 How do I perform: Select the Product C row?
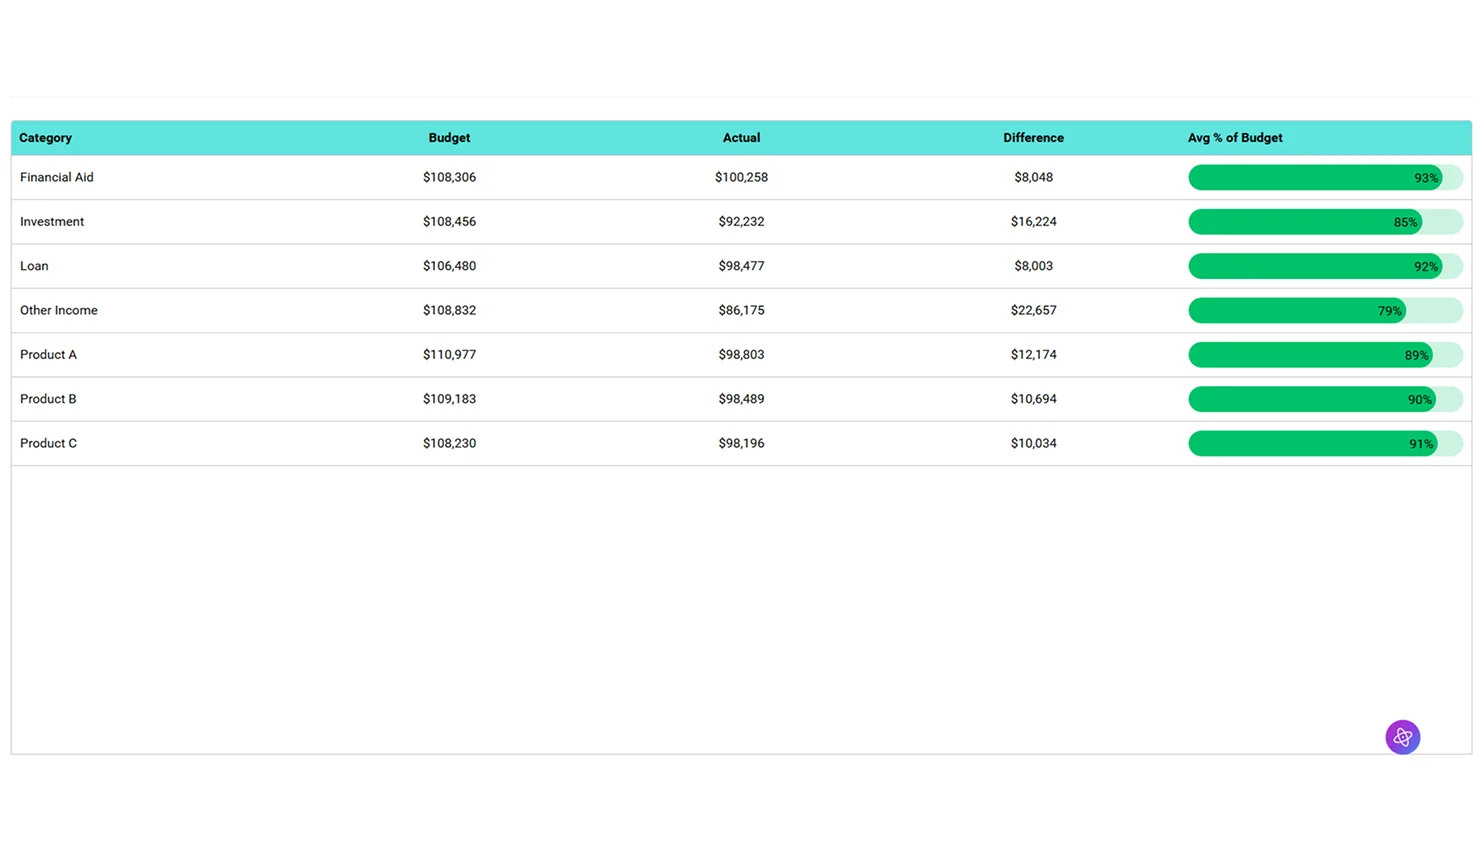(x=48, y=443)
